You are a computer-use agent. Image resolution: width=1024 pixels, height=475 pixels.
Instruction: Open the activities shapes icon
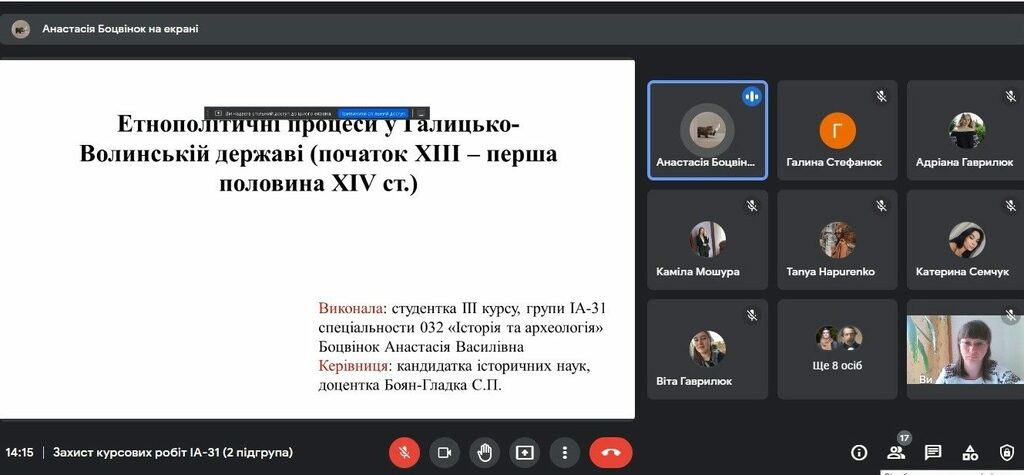tap(969, 452)
